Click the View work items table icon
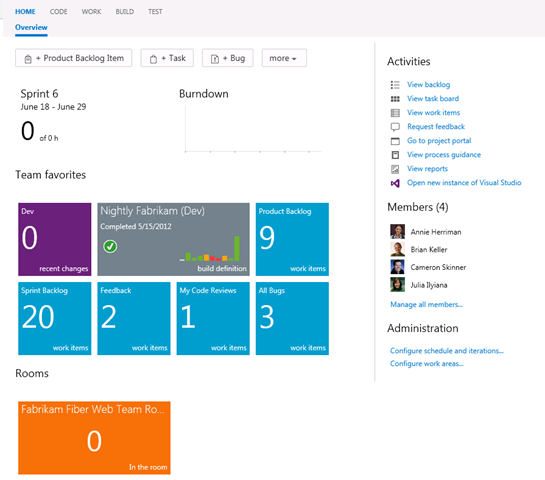545x480 pixels. tap(395, 113)
